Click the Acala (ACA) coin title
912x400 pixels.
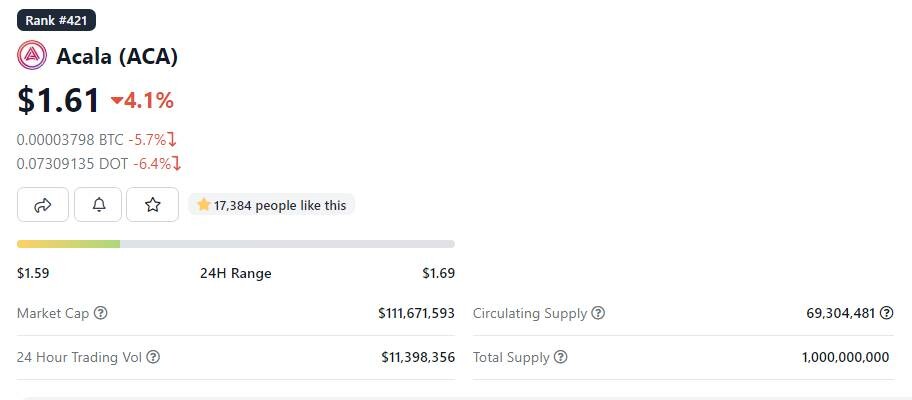117,56
